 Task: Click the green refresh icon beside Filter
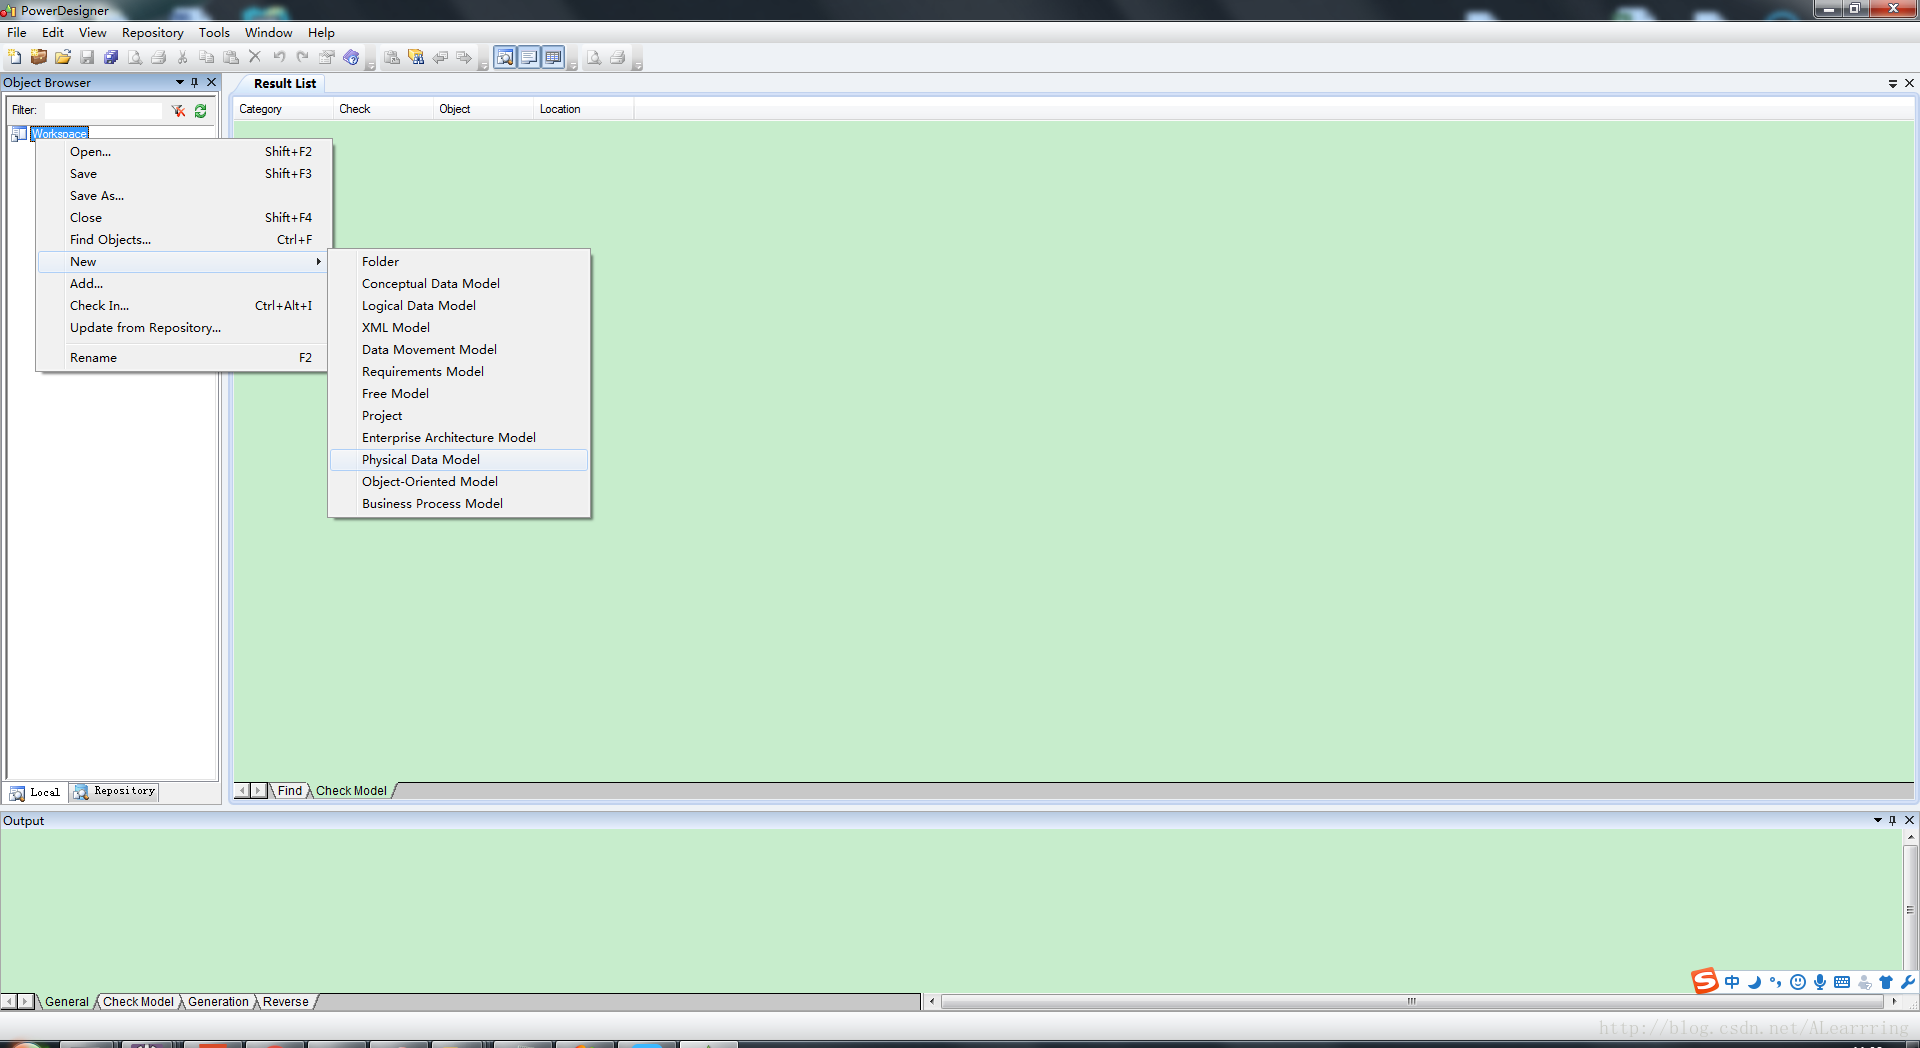pyautogui.click(x=200, y=110)
